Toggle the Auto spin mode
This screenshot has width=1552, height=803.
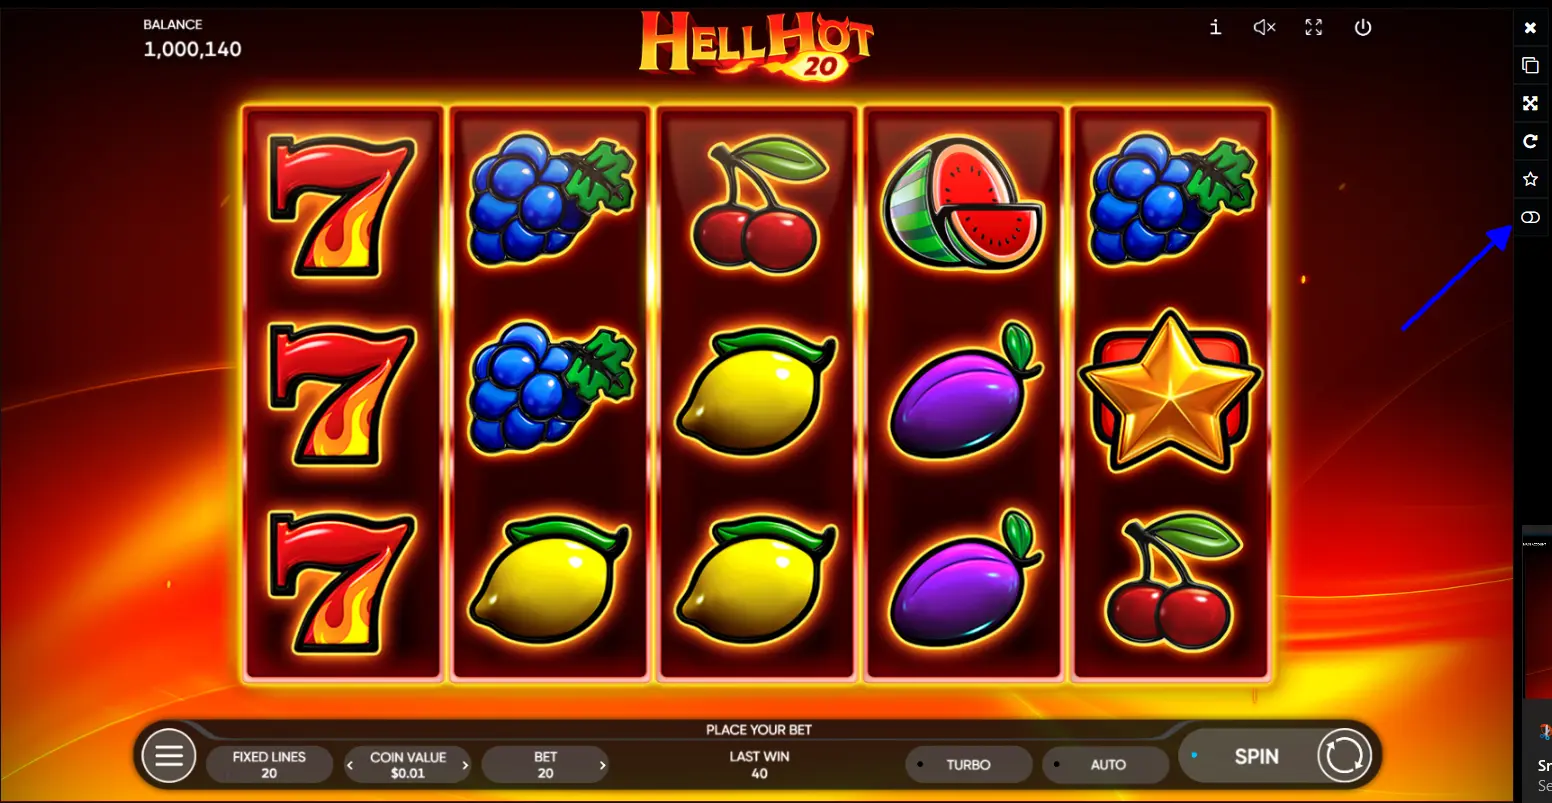[x=1106, y=765]
